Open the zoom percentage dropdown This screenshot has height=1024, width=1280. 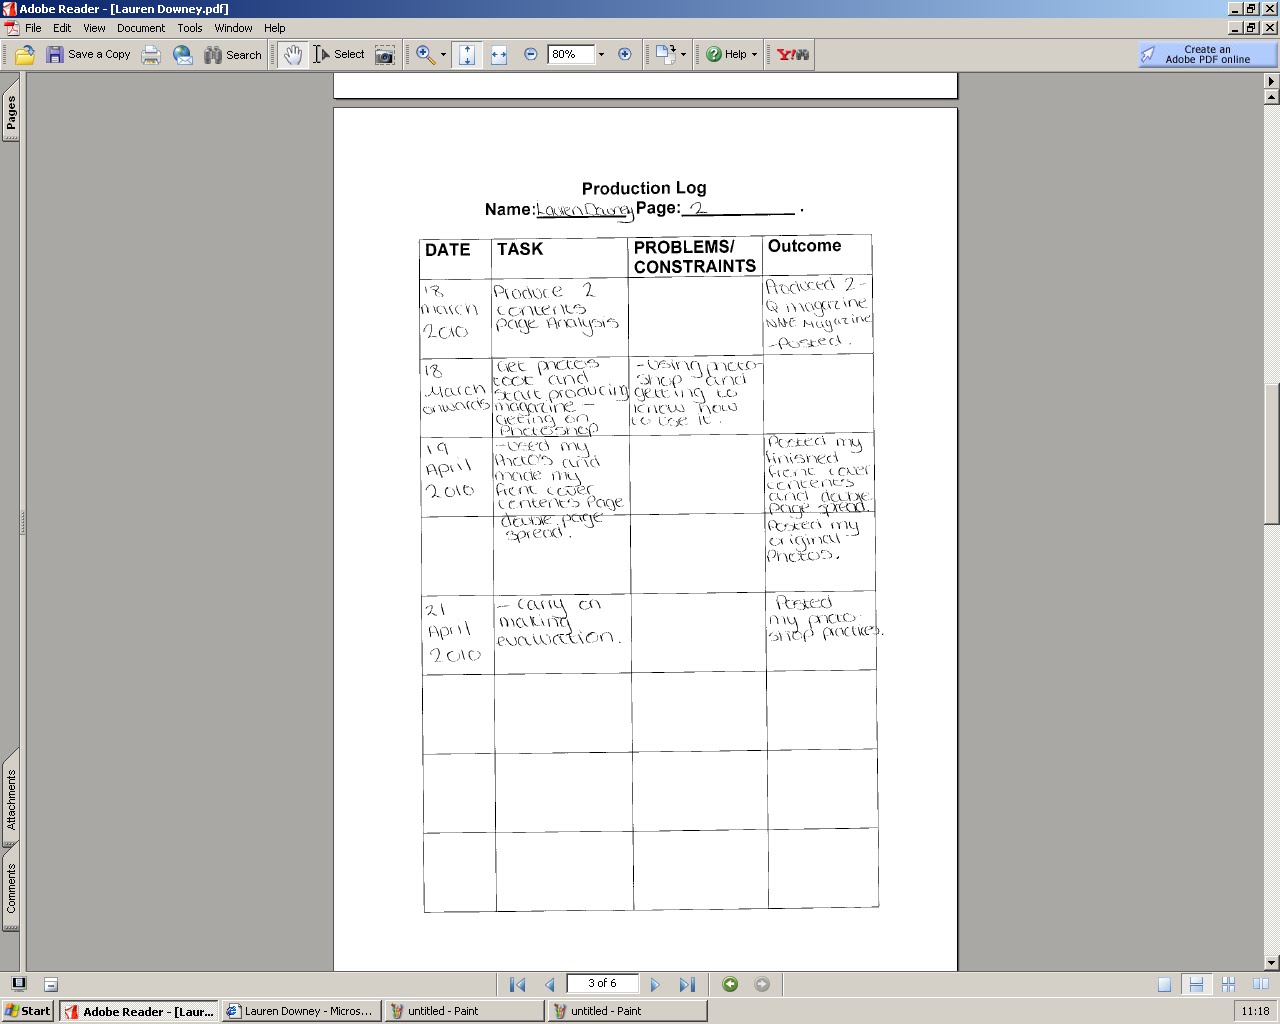click(x=600, y=55)
